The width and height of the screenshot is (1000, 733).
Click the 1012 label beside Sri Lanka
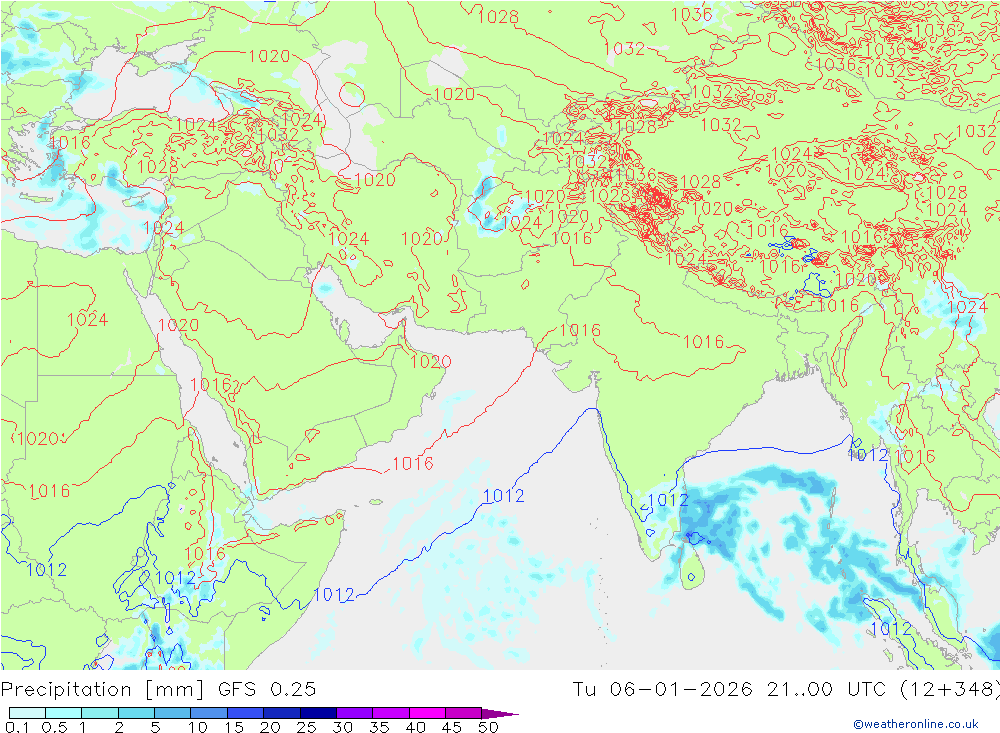pos(668,500)
